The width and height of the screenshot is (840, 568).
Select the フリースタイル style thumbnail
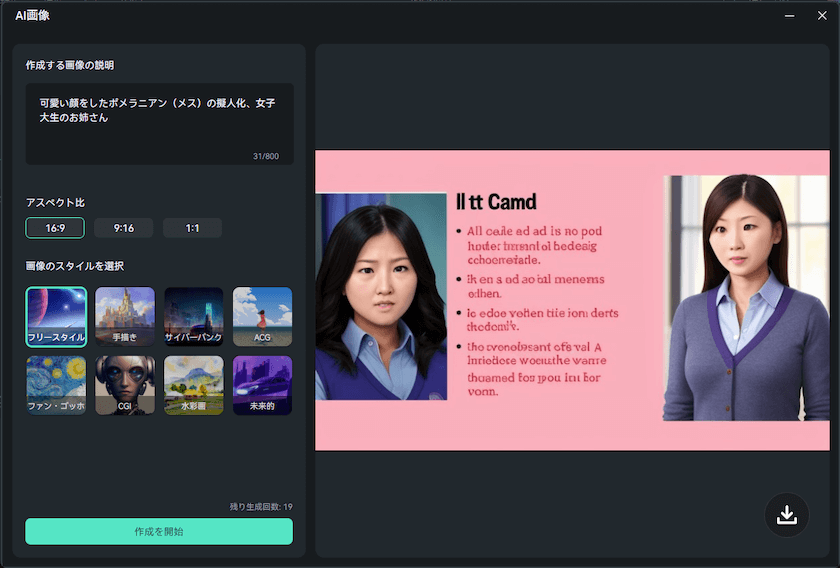56,316
